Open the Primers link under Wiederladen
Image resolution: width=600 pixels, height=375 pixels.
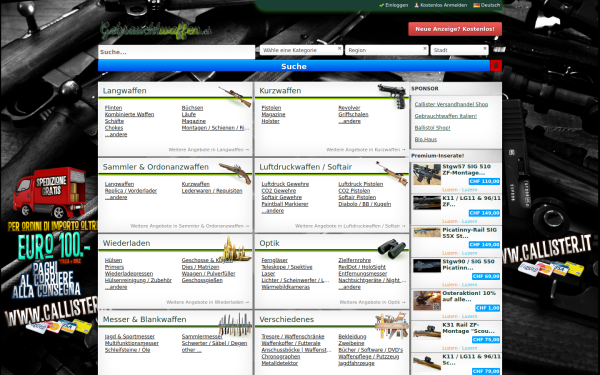(x=114, y=267)
